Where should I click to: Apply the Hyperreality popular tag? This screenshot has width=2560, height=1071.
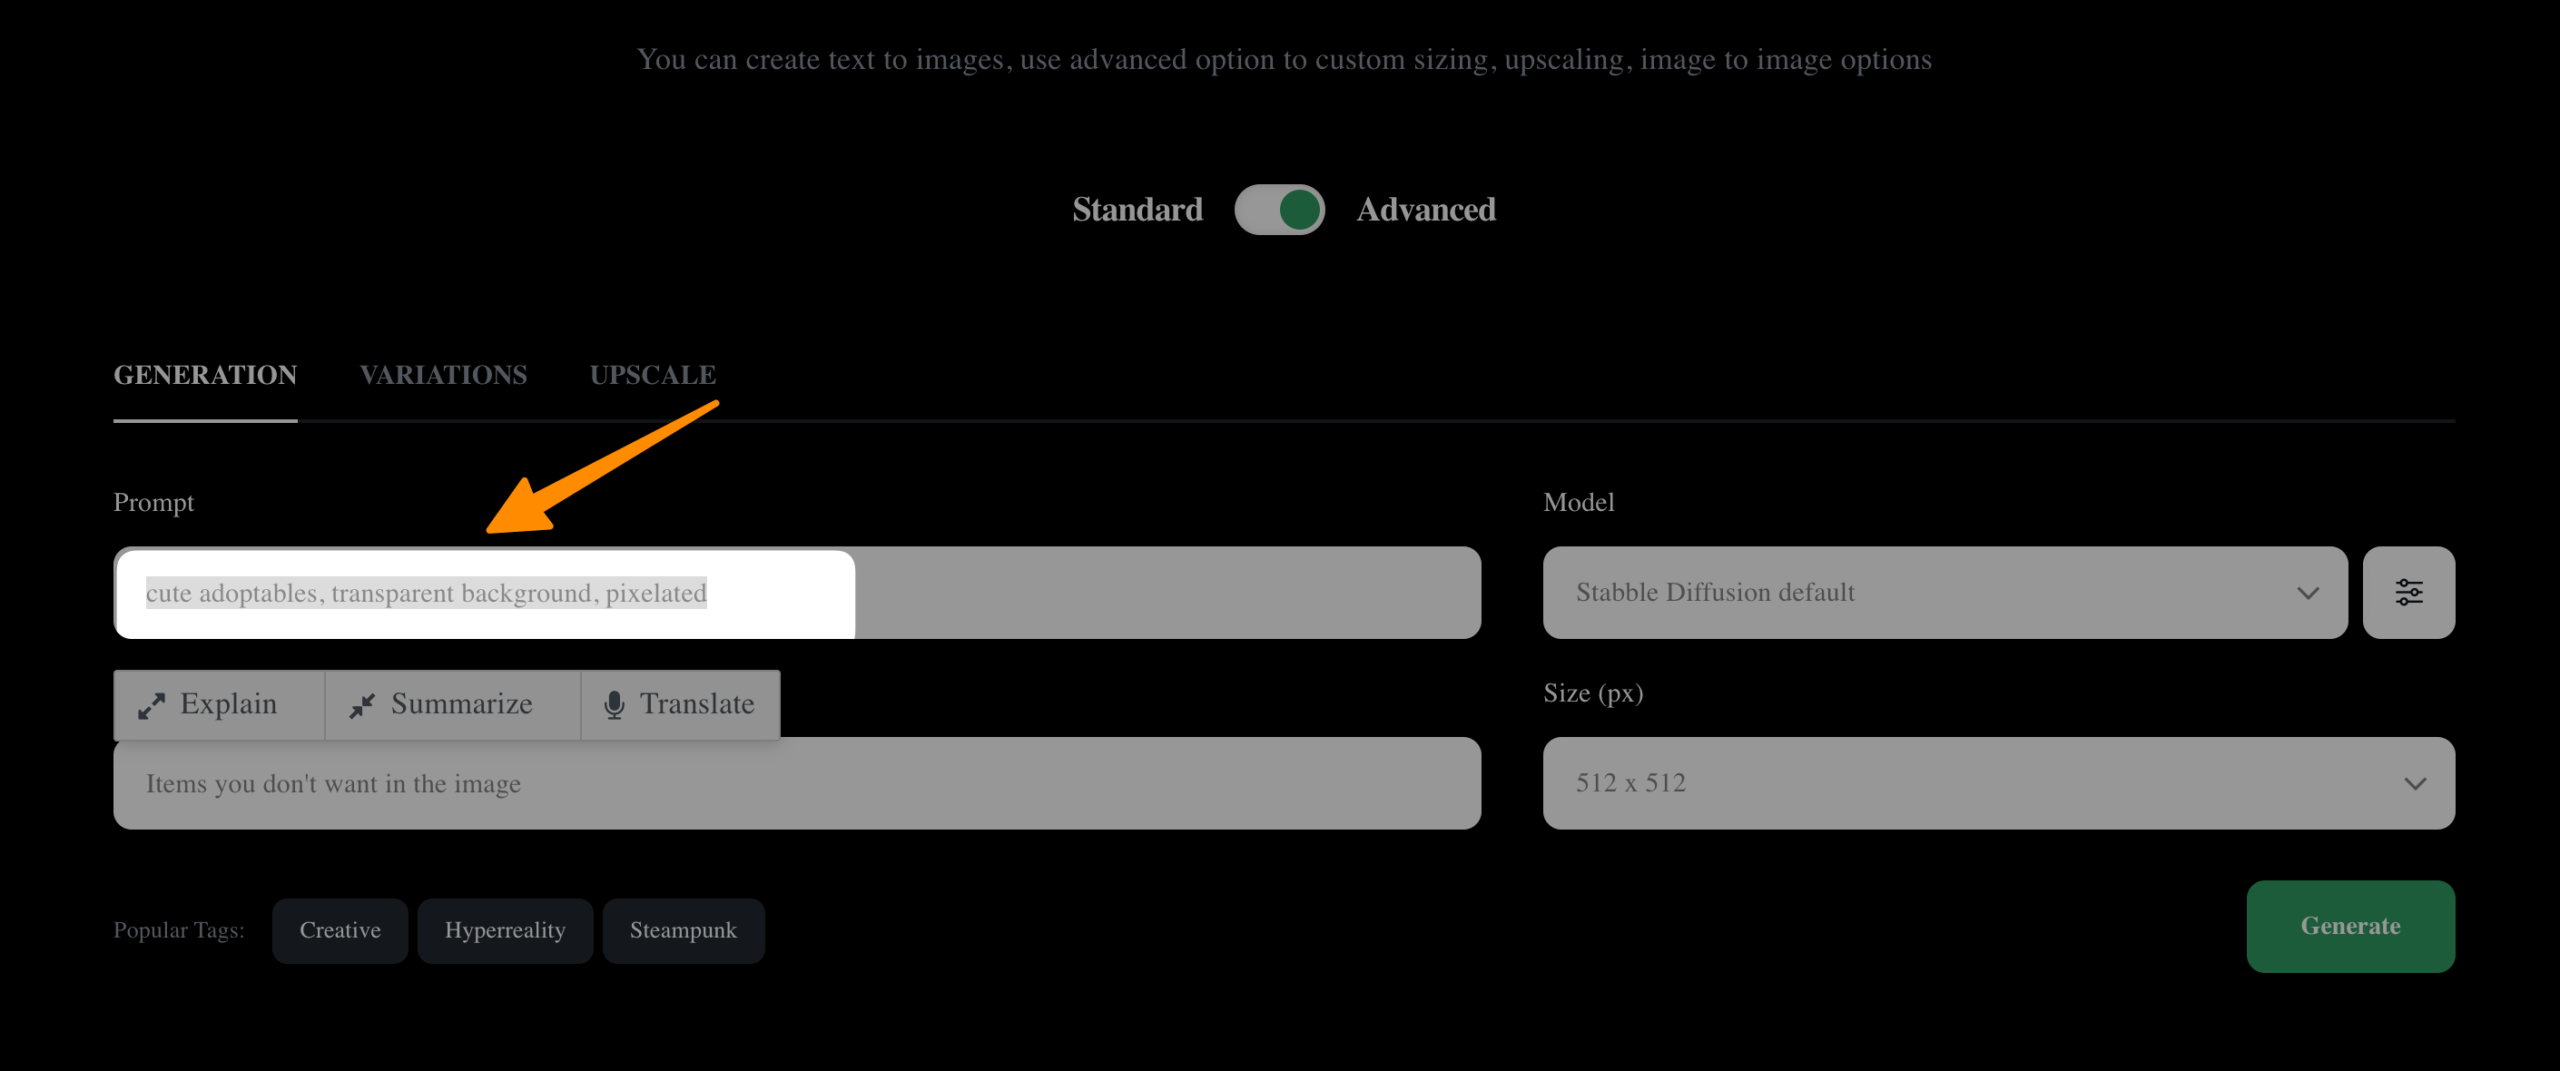505,930
